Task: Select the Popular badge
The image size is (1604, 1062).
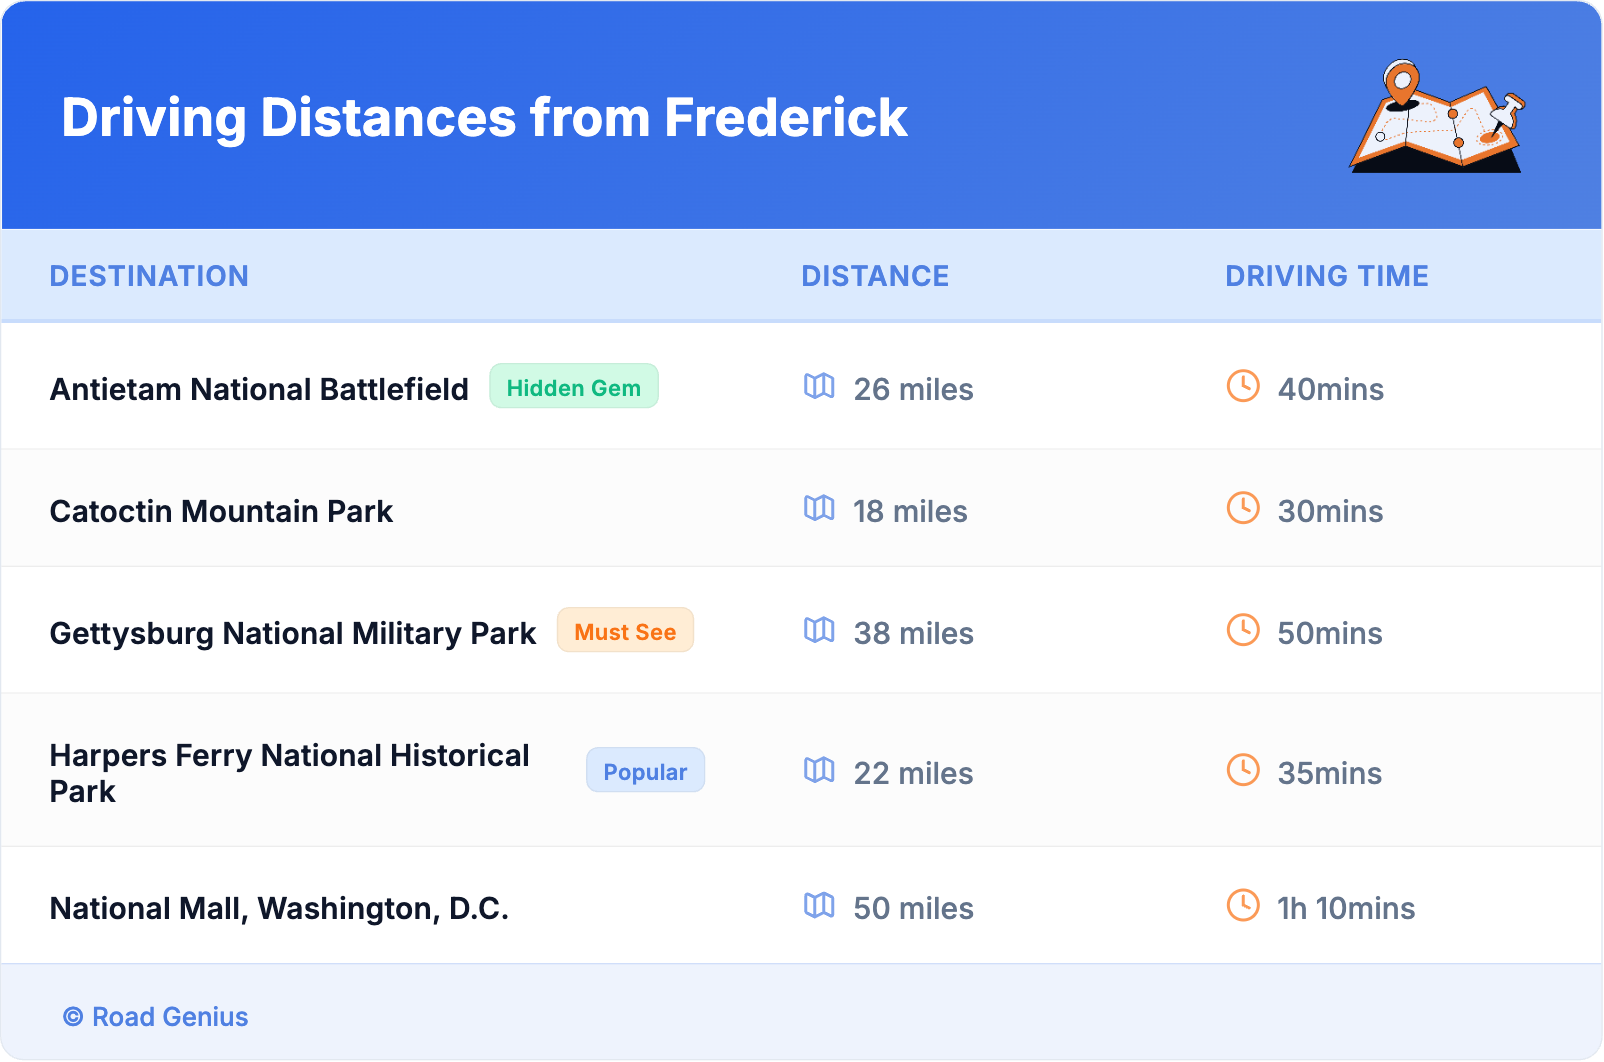Action: tap(645, 771)
